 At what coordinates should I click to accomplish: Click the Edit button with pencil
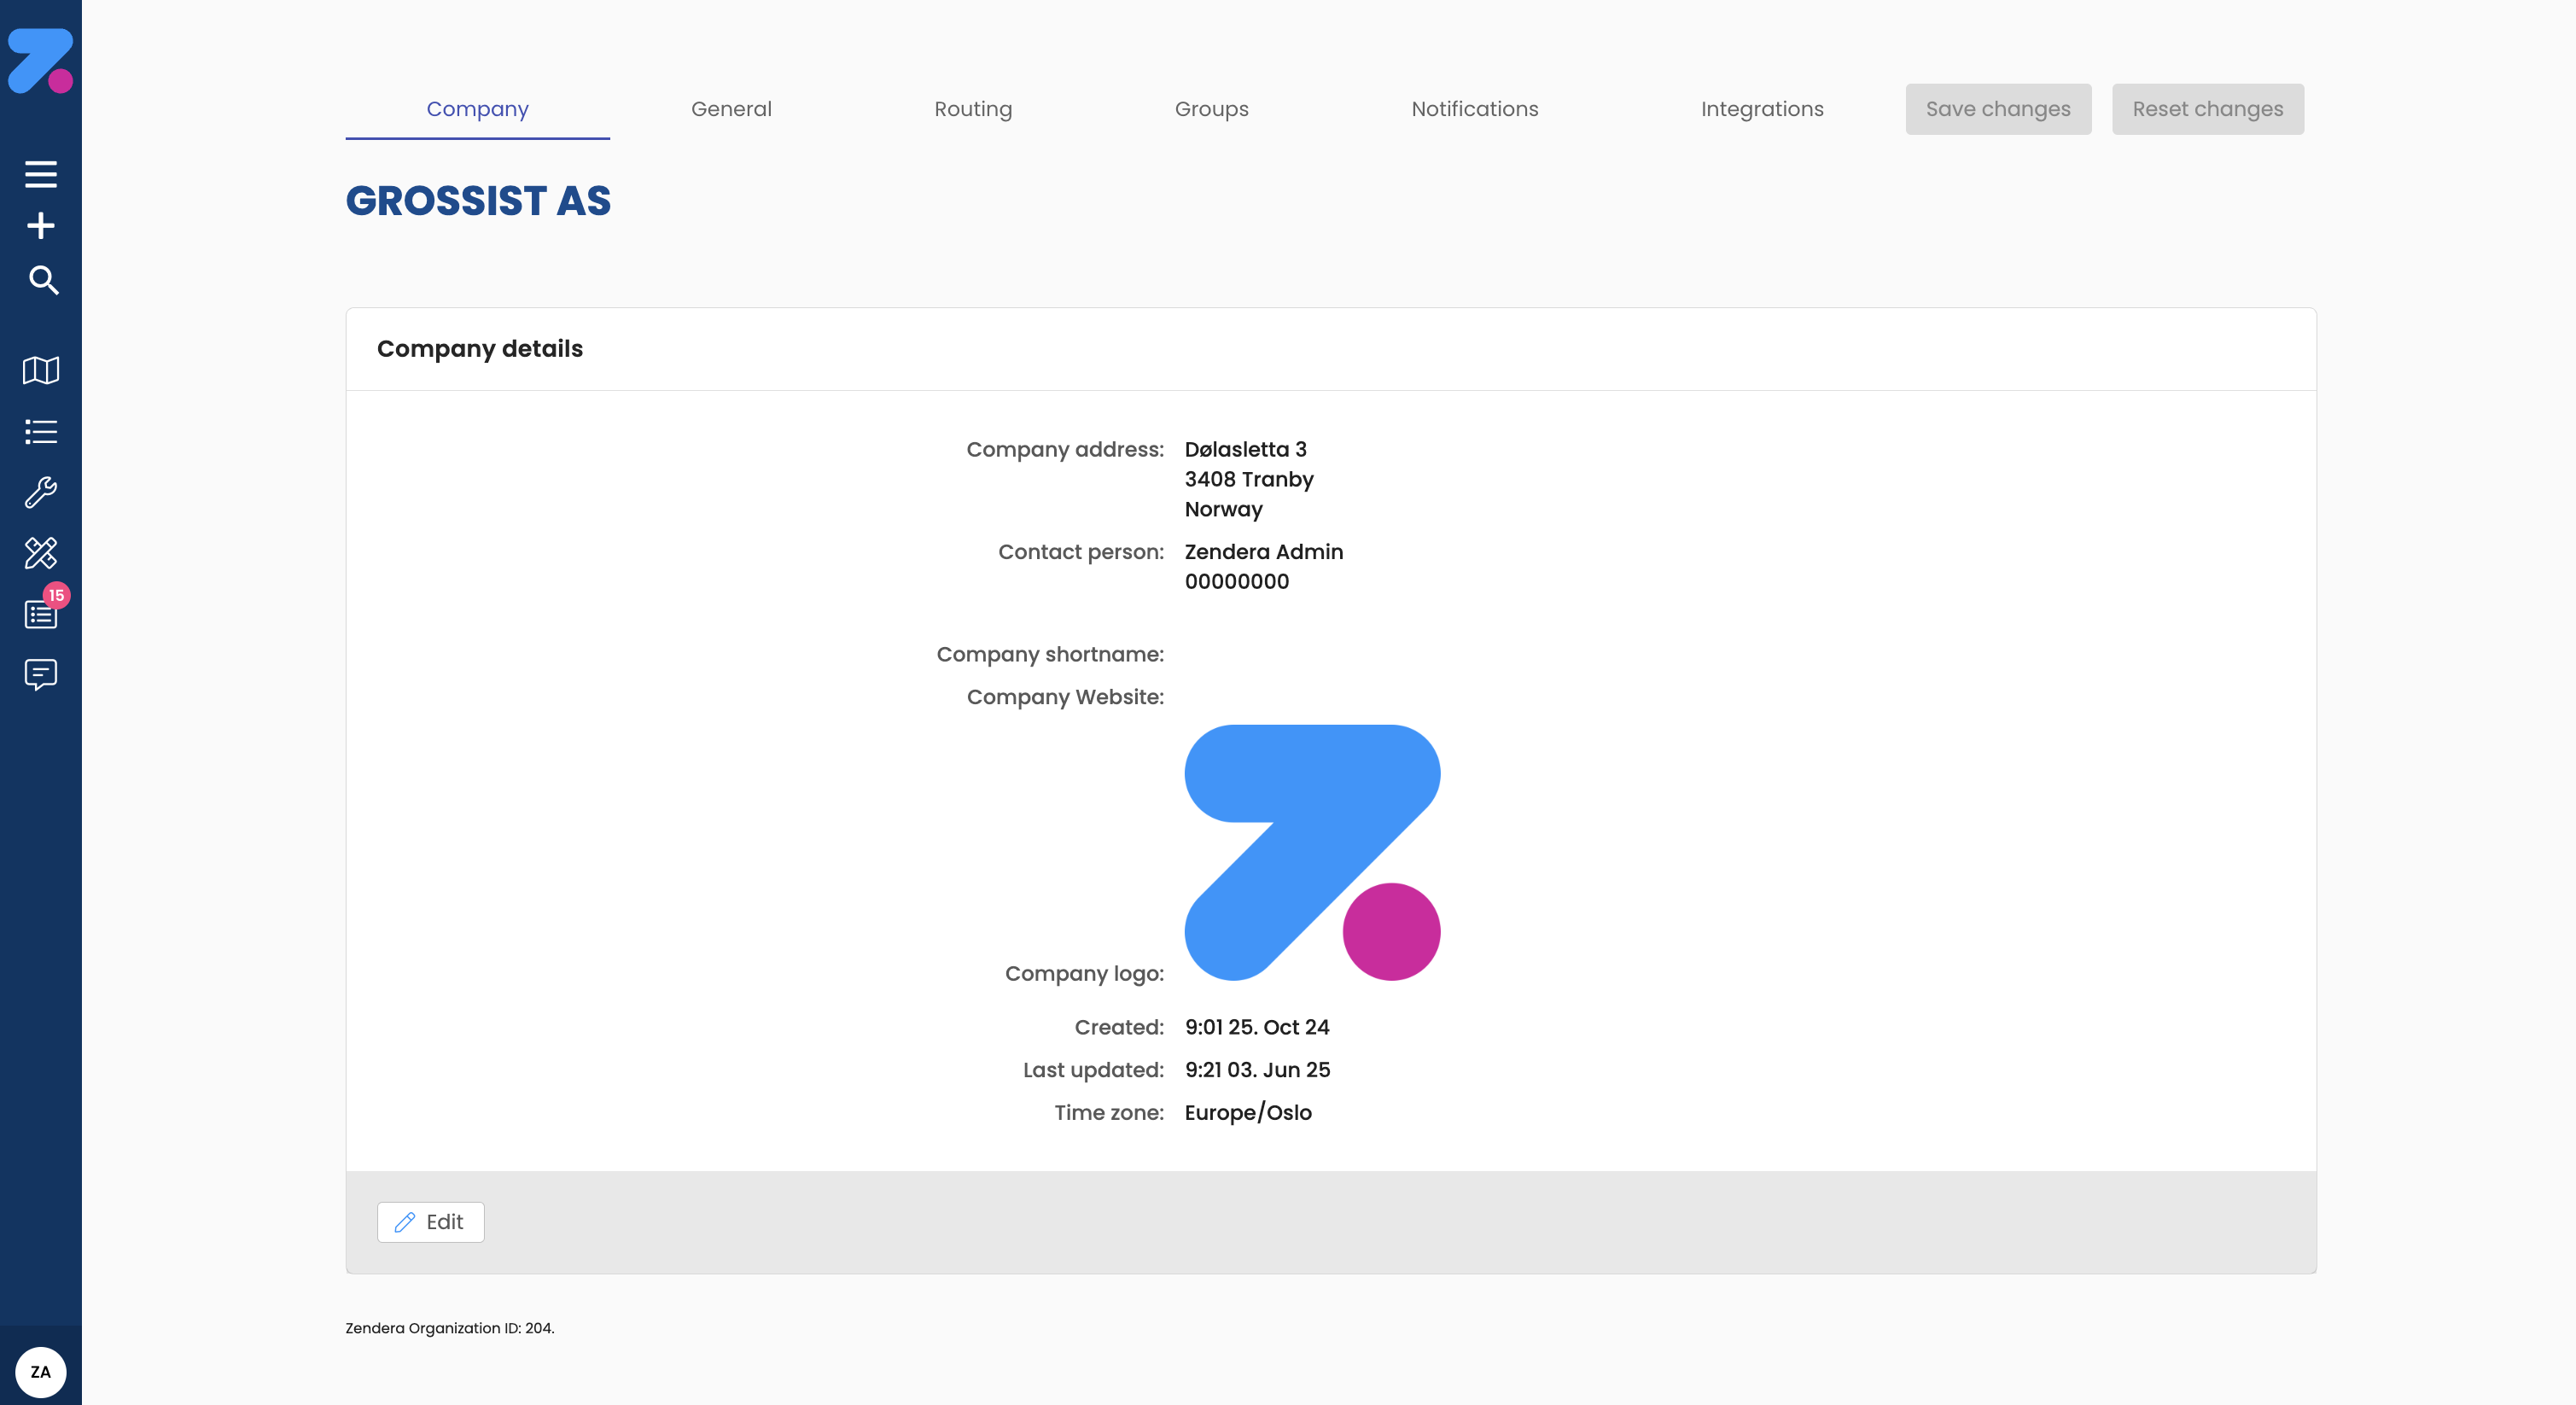click(430, 1222)
